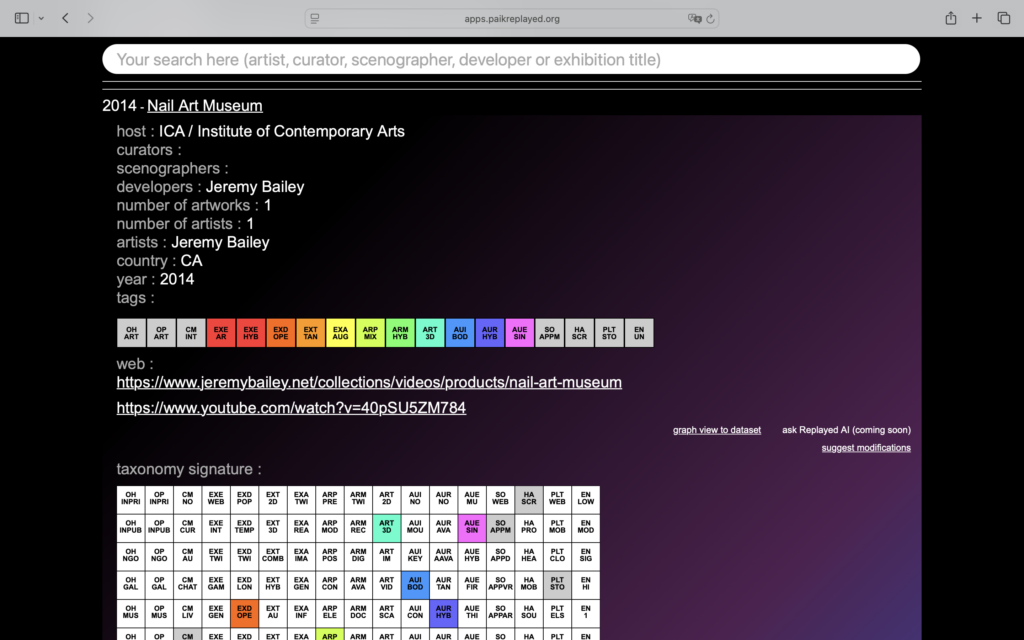Click in the exhibition search field
The height and width of the screenshot is (640, 1024).
pyautogui.click(x=510, y=60)
